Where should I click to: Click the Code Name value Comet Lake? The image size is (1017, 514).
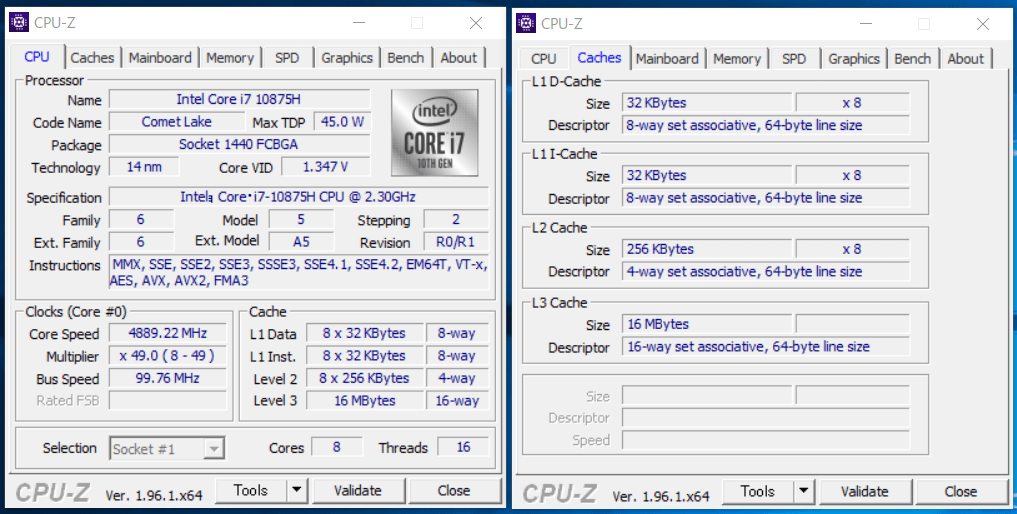176,122
